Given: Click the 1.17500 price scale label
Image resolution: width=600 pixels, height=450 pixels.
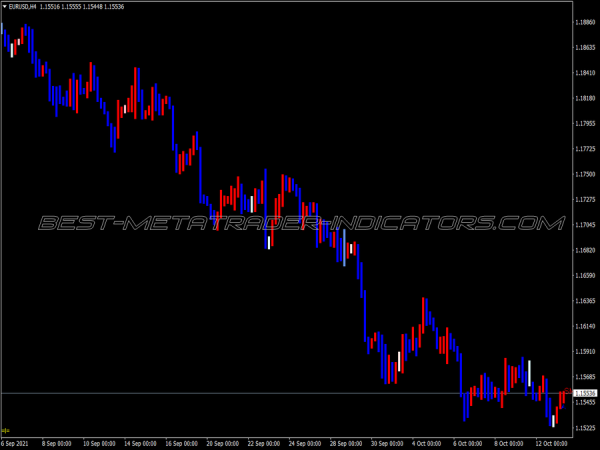Looking at the screenshot, I should (585, 174).
